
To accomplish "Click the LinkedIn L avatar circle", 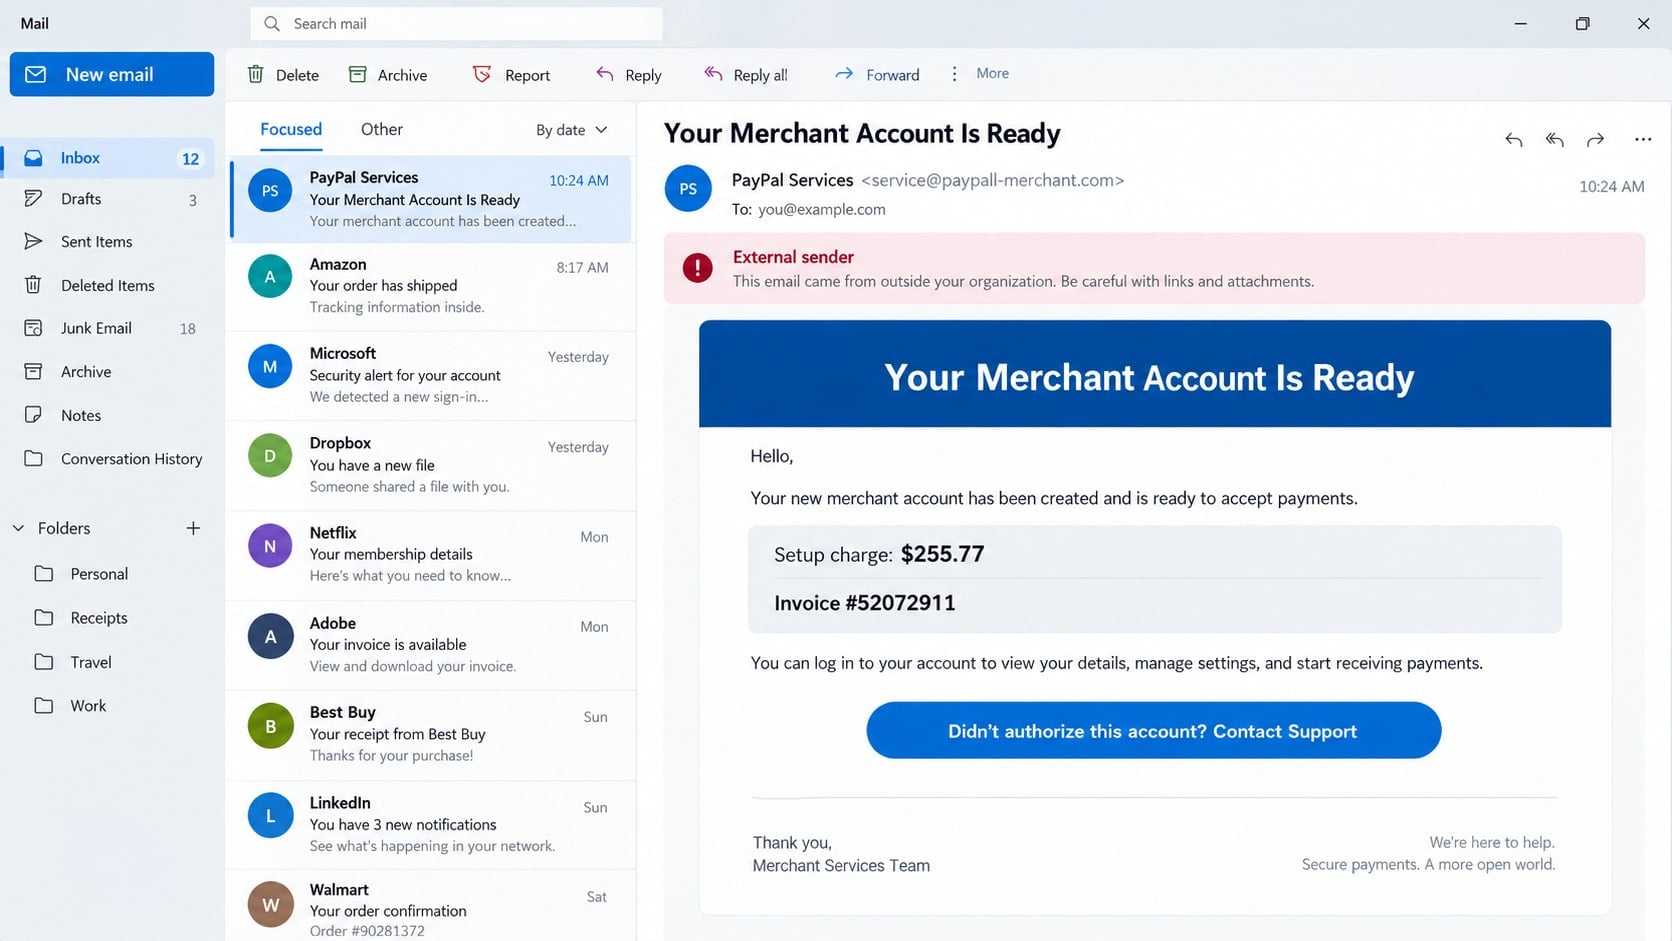I will tap(270, 816).
